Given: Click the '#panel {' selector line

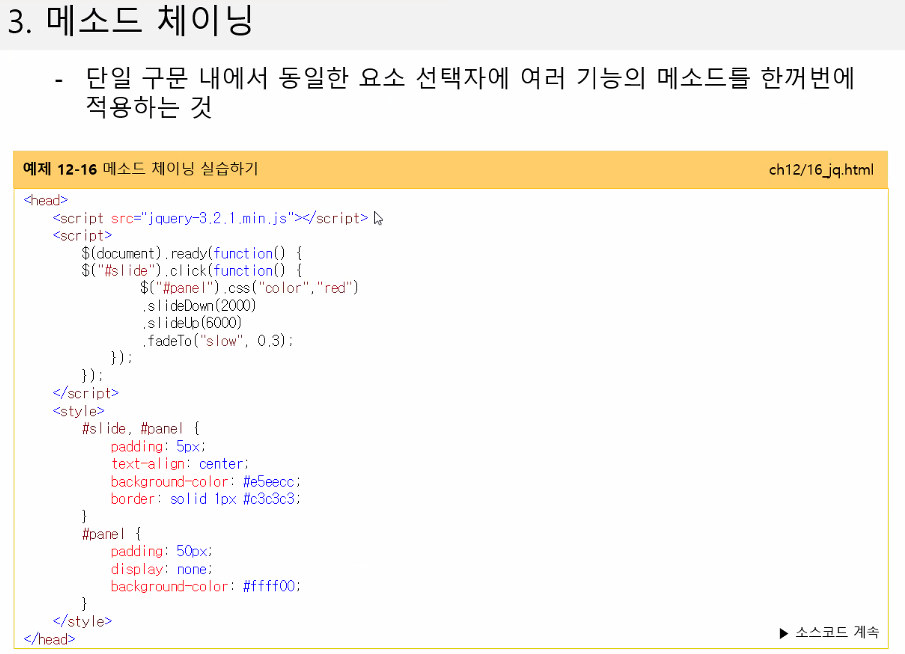Looking at the screenshot, I should [111, 534].
